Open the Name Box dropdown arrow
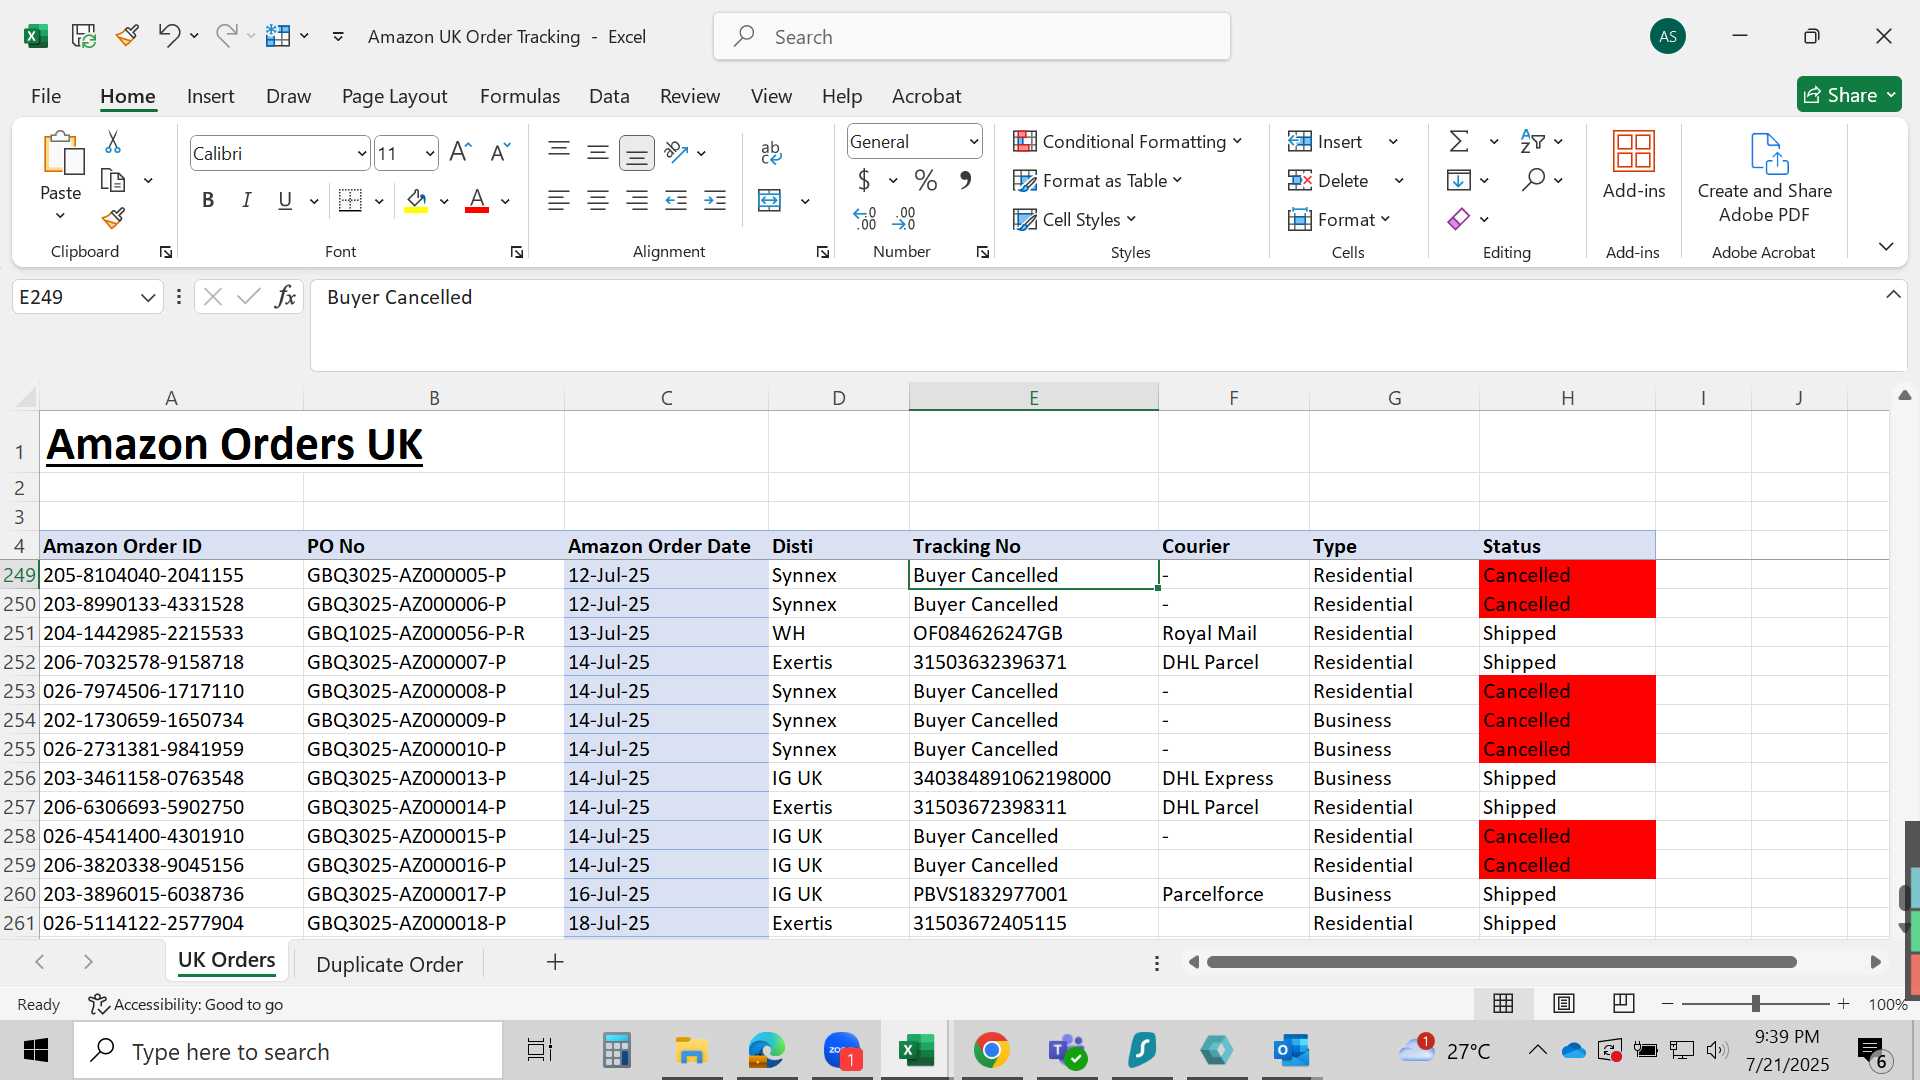1920x1080 pixels. pyautogui.click(x=148, y=297)
